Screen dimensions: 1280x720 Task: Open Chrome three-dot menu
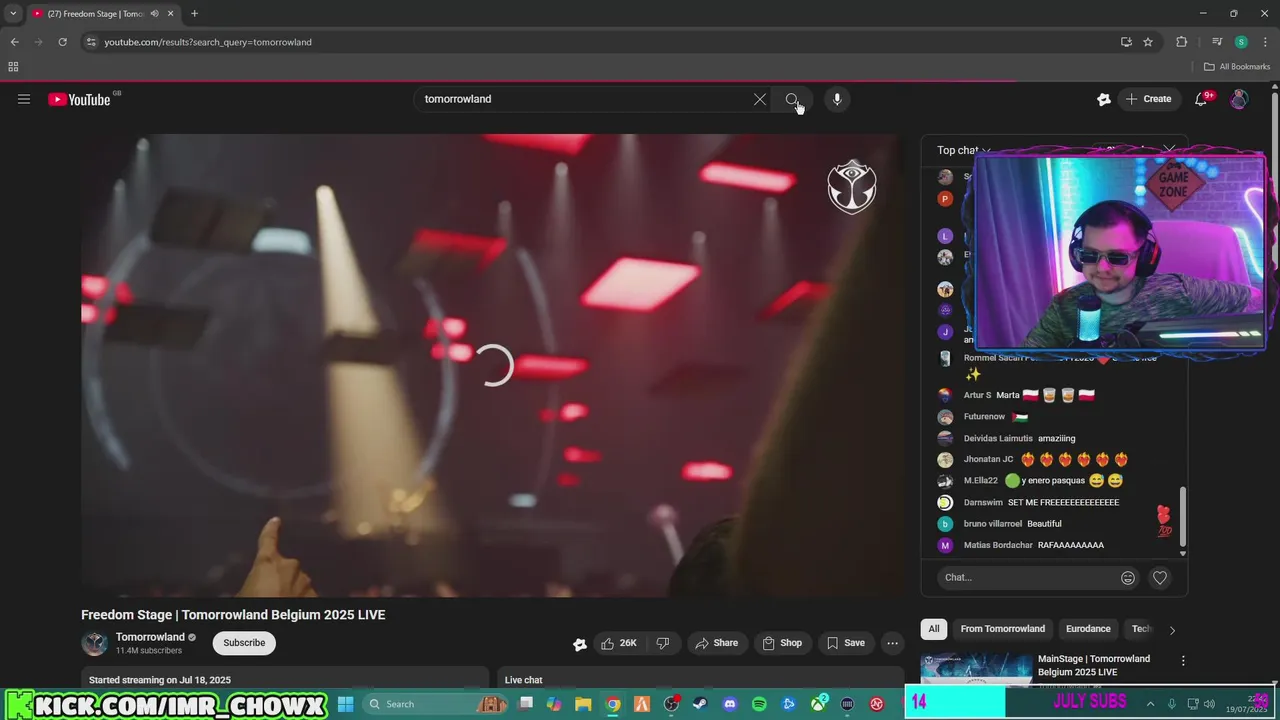click(x=1265, y=42)
